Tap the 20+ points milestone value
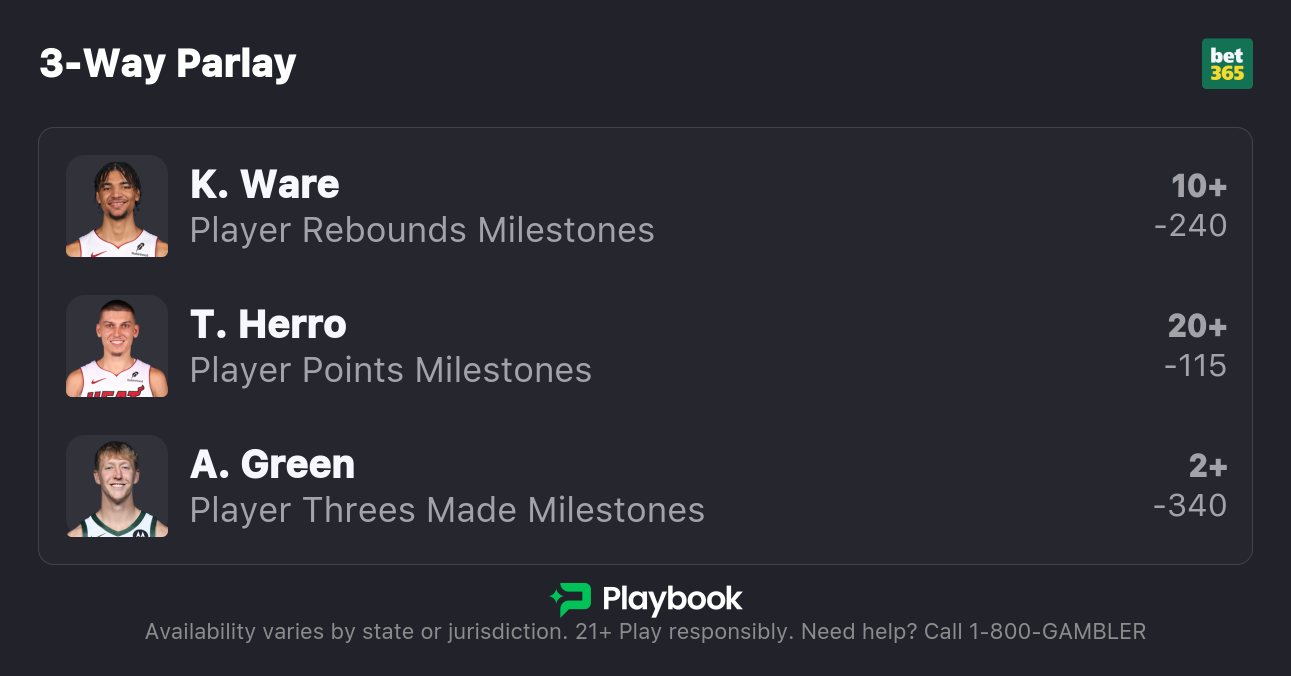Screen dimensions: 1291x676 pyautogui.click(x=1197, y=326)
